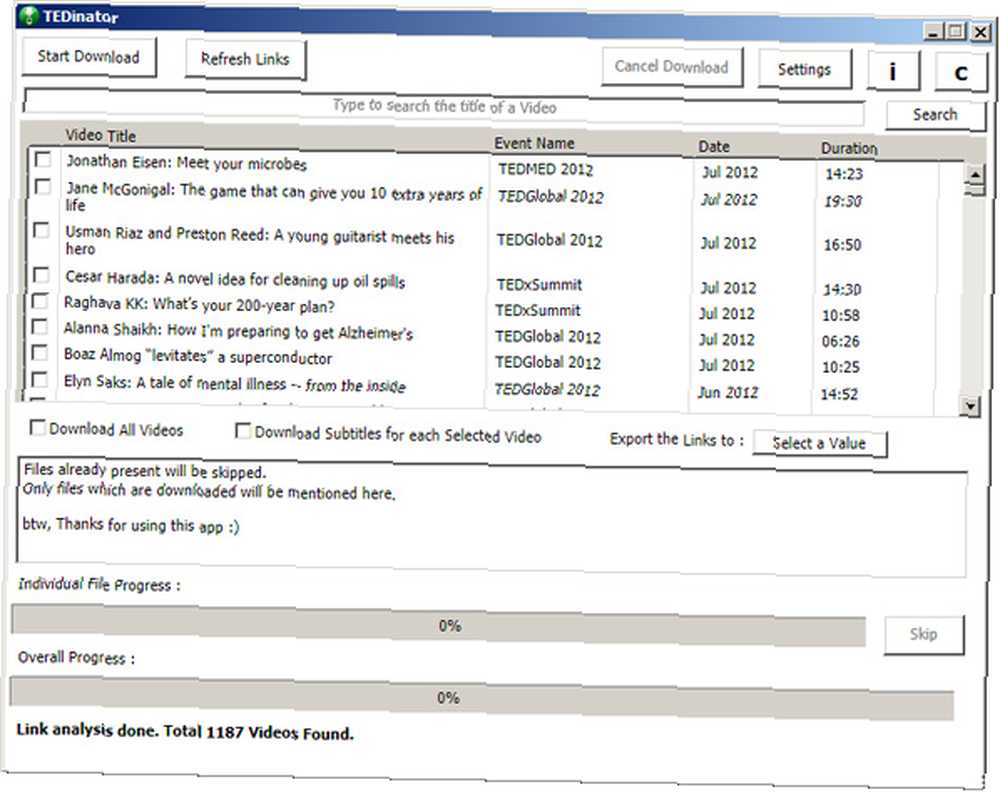Viewport: 1000px width, 792px height.
Task: Open the Settings dialog
Action: click(x=804, y=69)
